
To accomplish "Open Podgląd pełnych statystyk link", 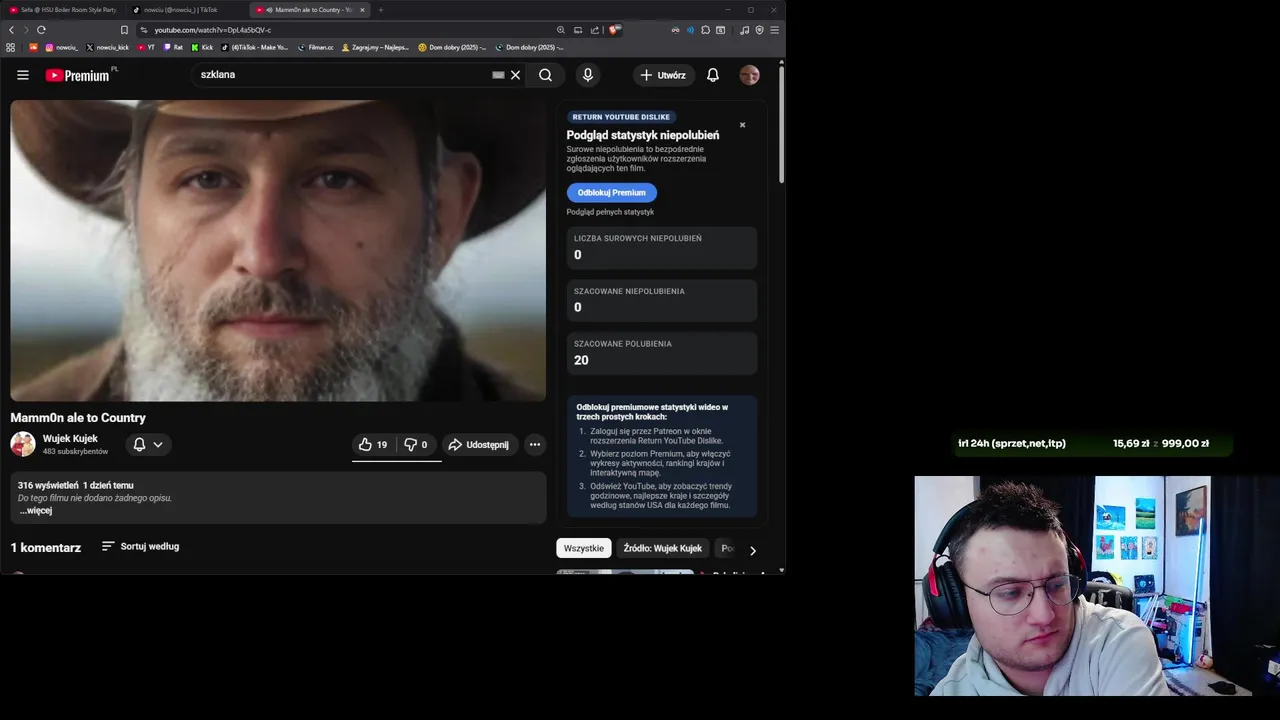I will coord(610,212).
